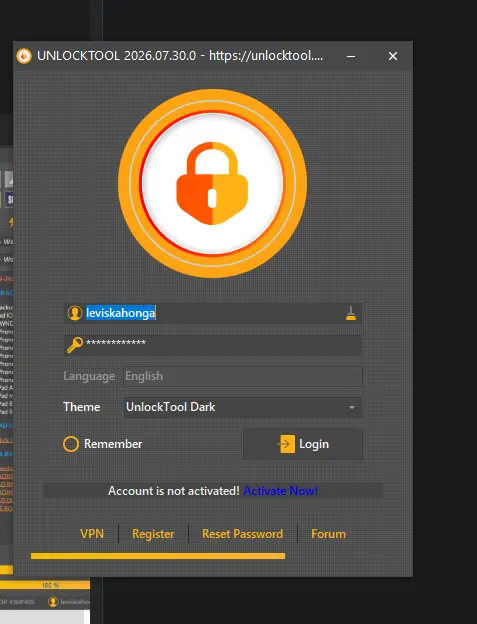
Task: Click the Reset Password link
Action: coord(242,534)
